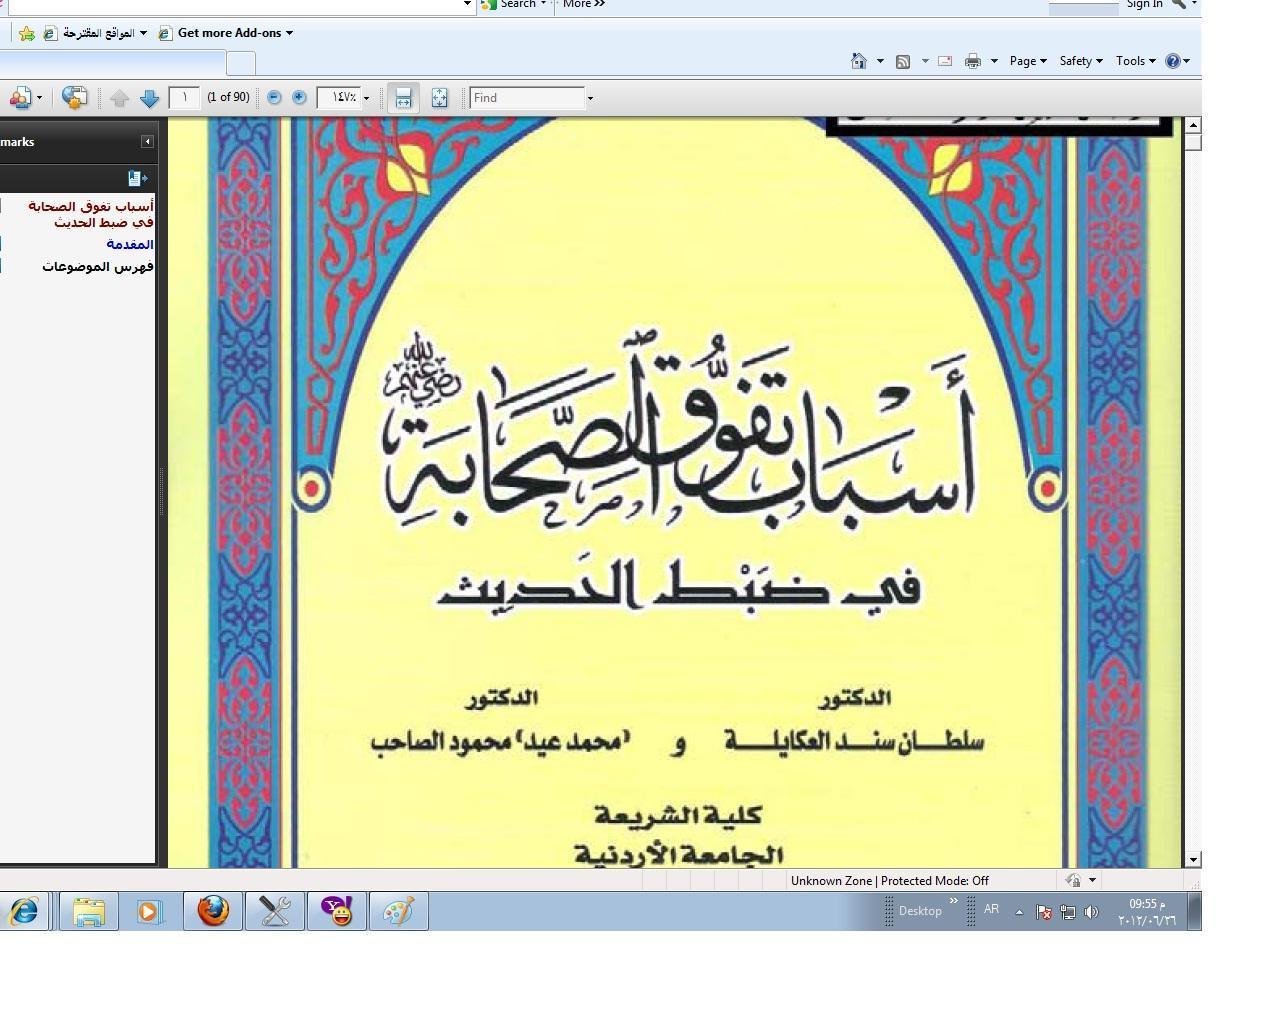Toggle the Favorites star icon
The image size is (1280, 1024).
[26, 33]
